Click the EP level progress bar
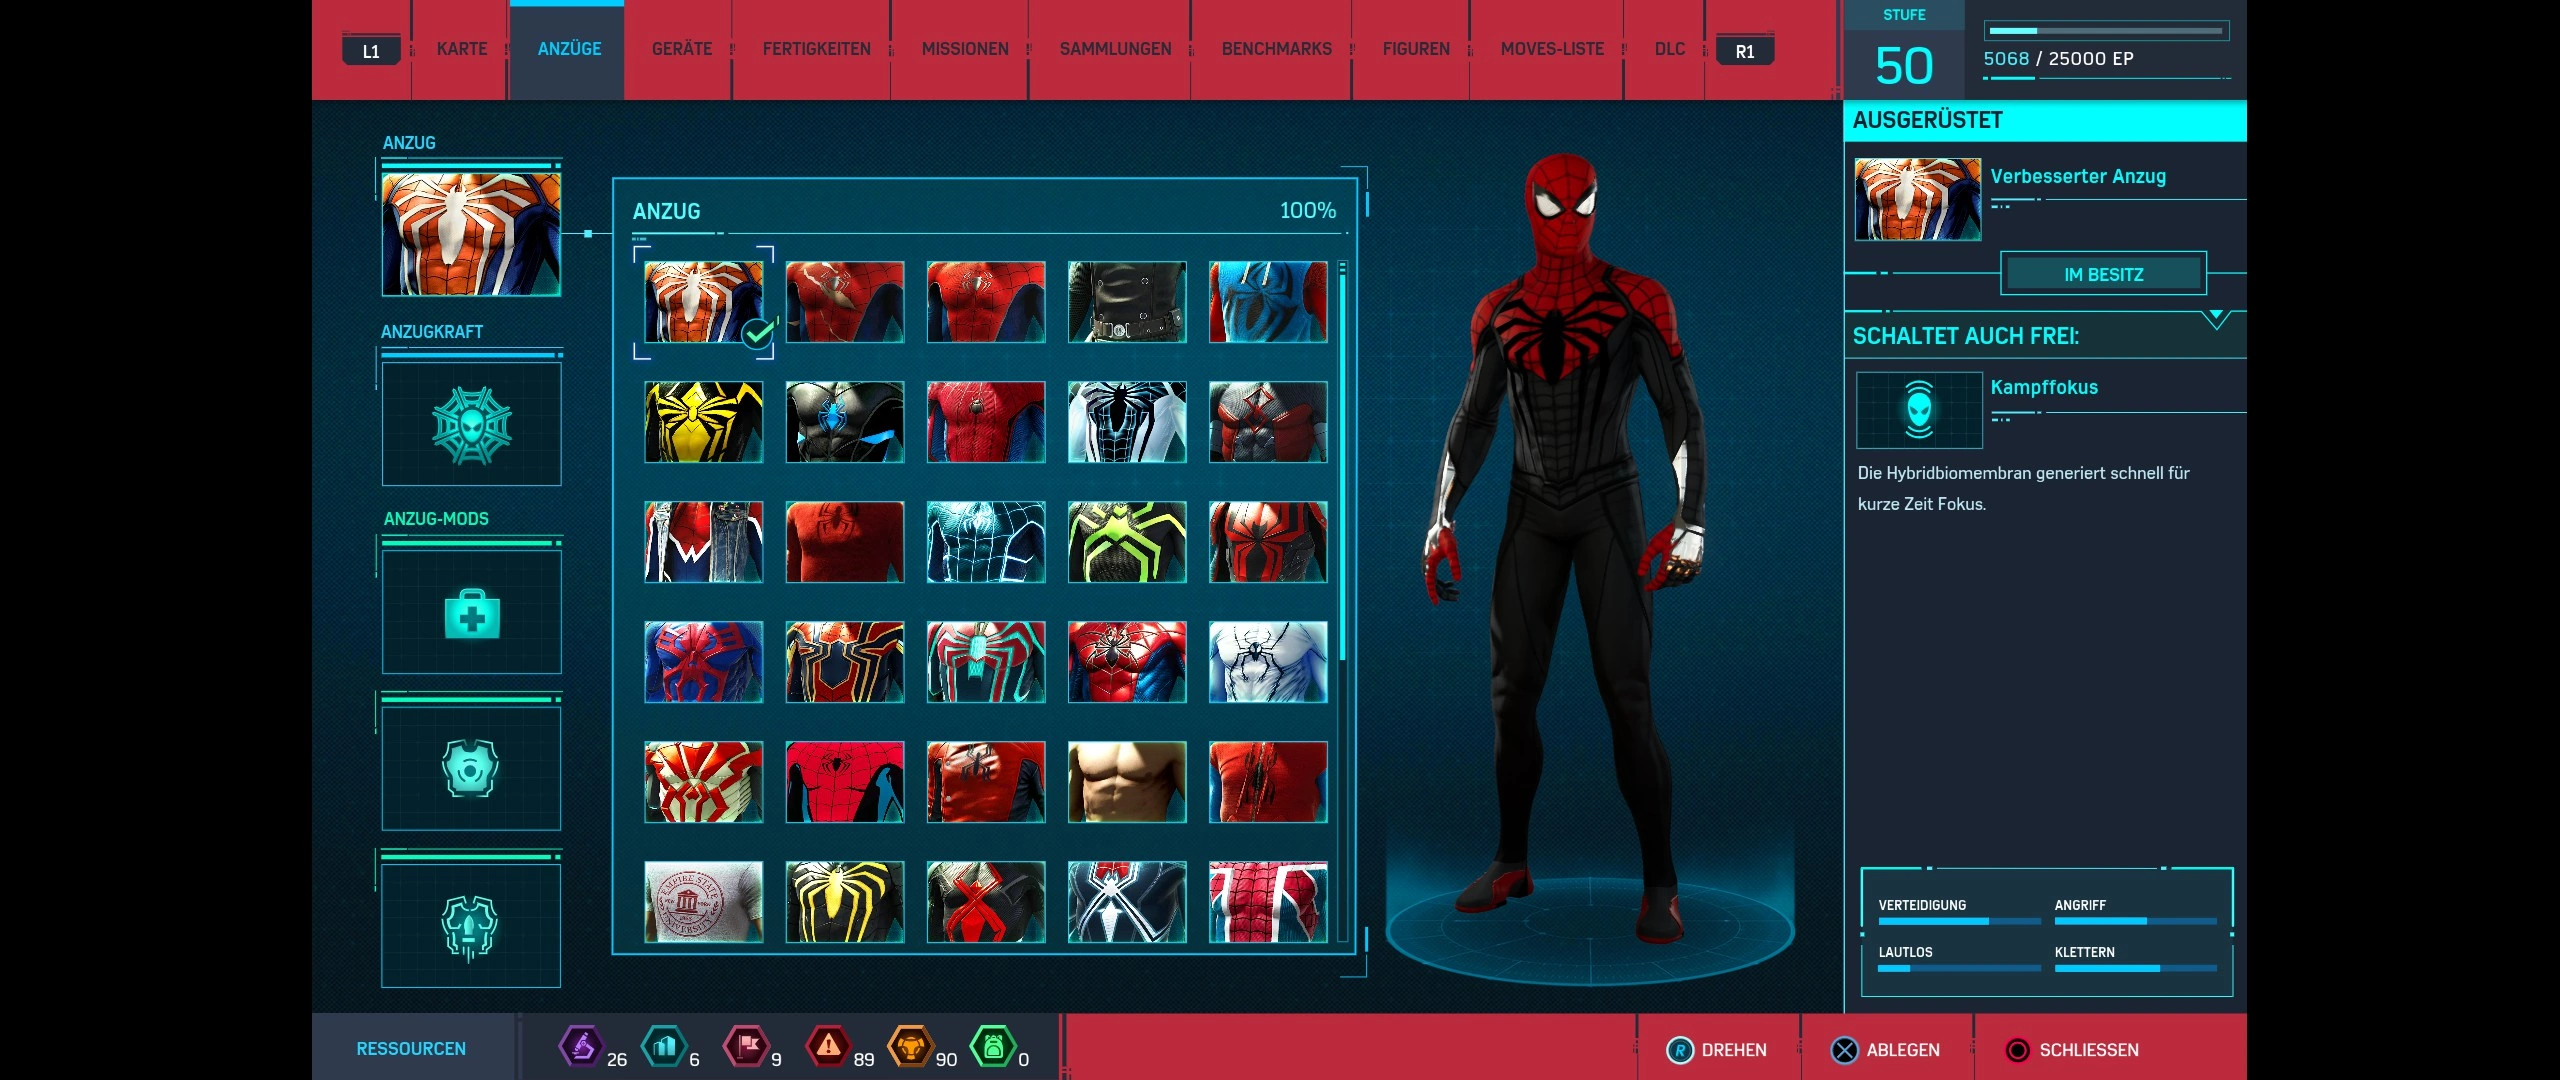Image resolution: width=2560 pixels, height=1080 pixels. coord(2106,31)
